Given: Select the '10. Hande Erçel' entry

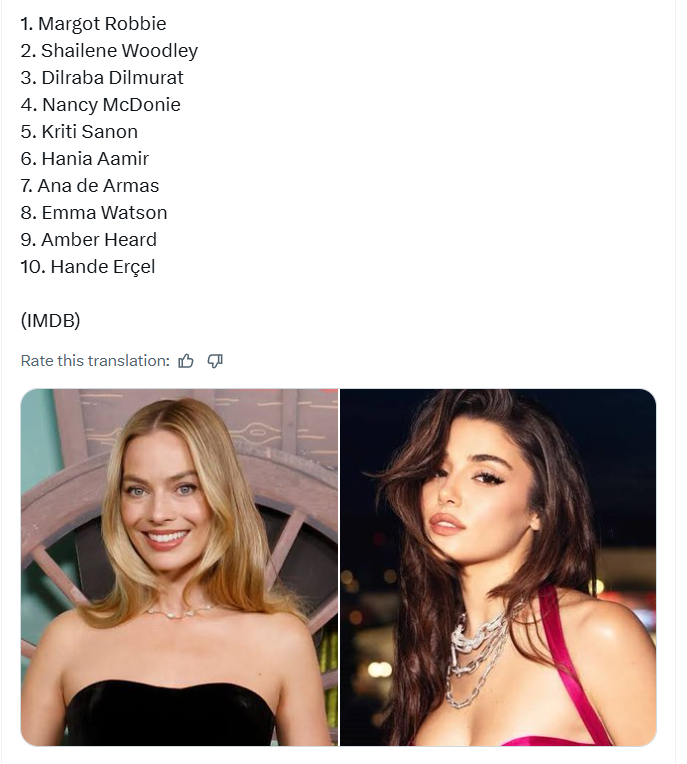Looking at the screenshot, I should point(88,266).
